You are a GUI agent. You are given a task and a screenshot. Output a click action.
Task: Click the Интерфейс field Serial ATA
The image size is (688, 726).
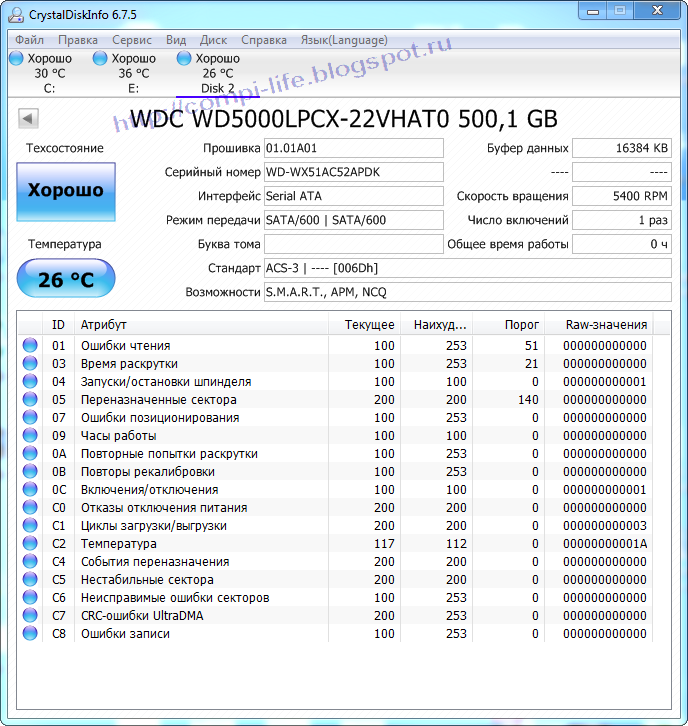click(354, 196)
